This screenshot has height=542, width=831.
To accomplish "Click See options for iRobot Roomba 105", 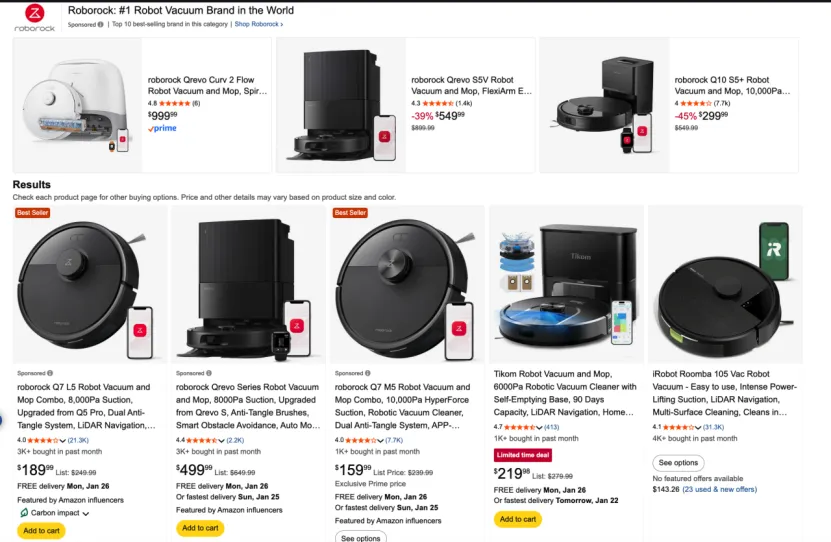I will click(678, 463).
